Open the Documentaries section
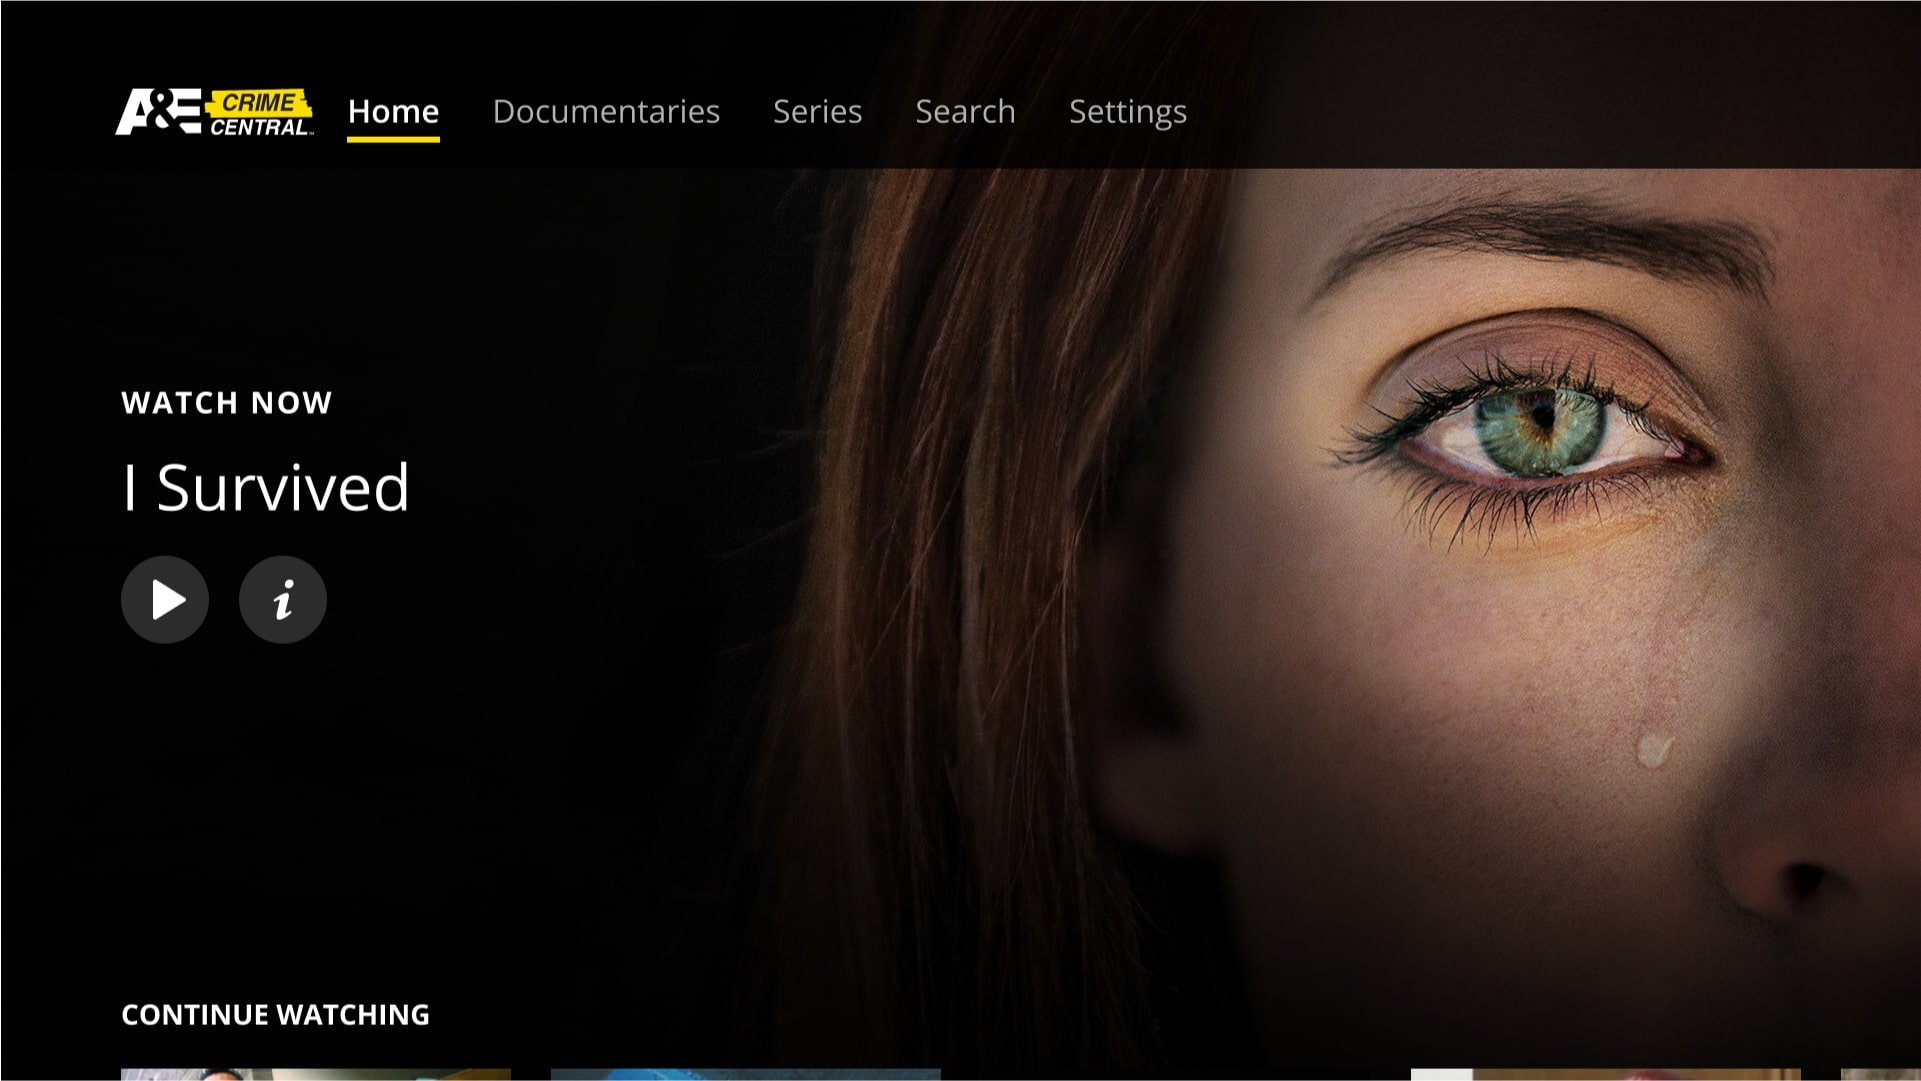This screenshot has height=1081, width=1921. 606,111
